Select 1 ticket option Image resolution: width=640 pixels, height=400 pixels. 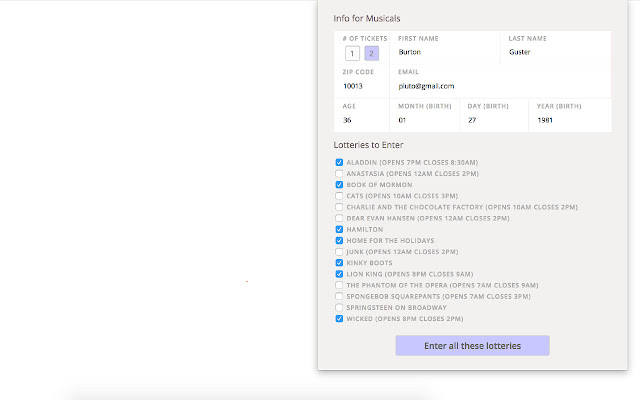coord(352,53)
